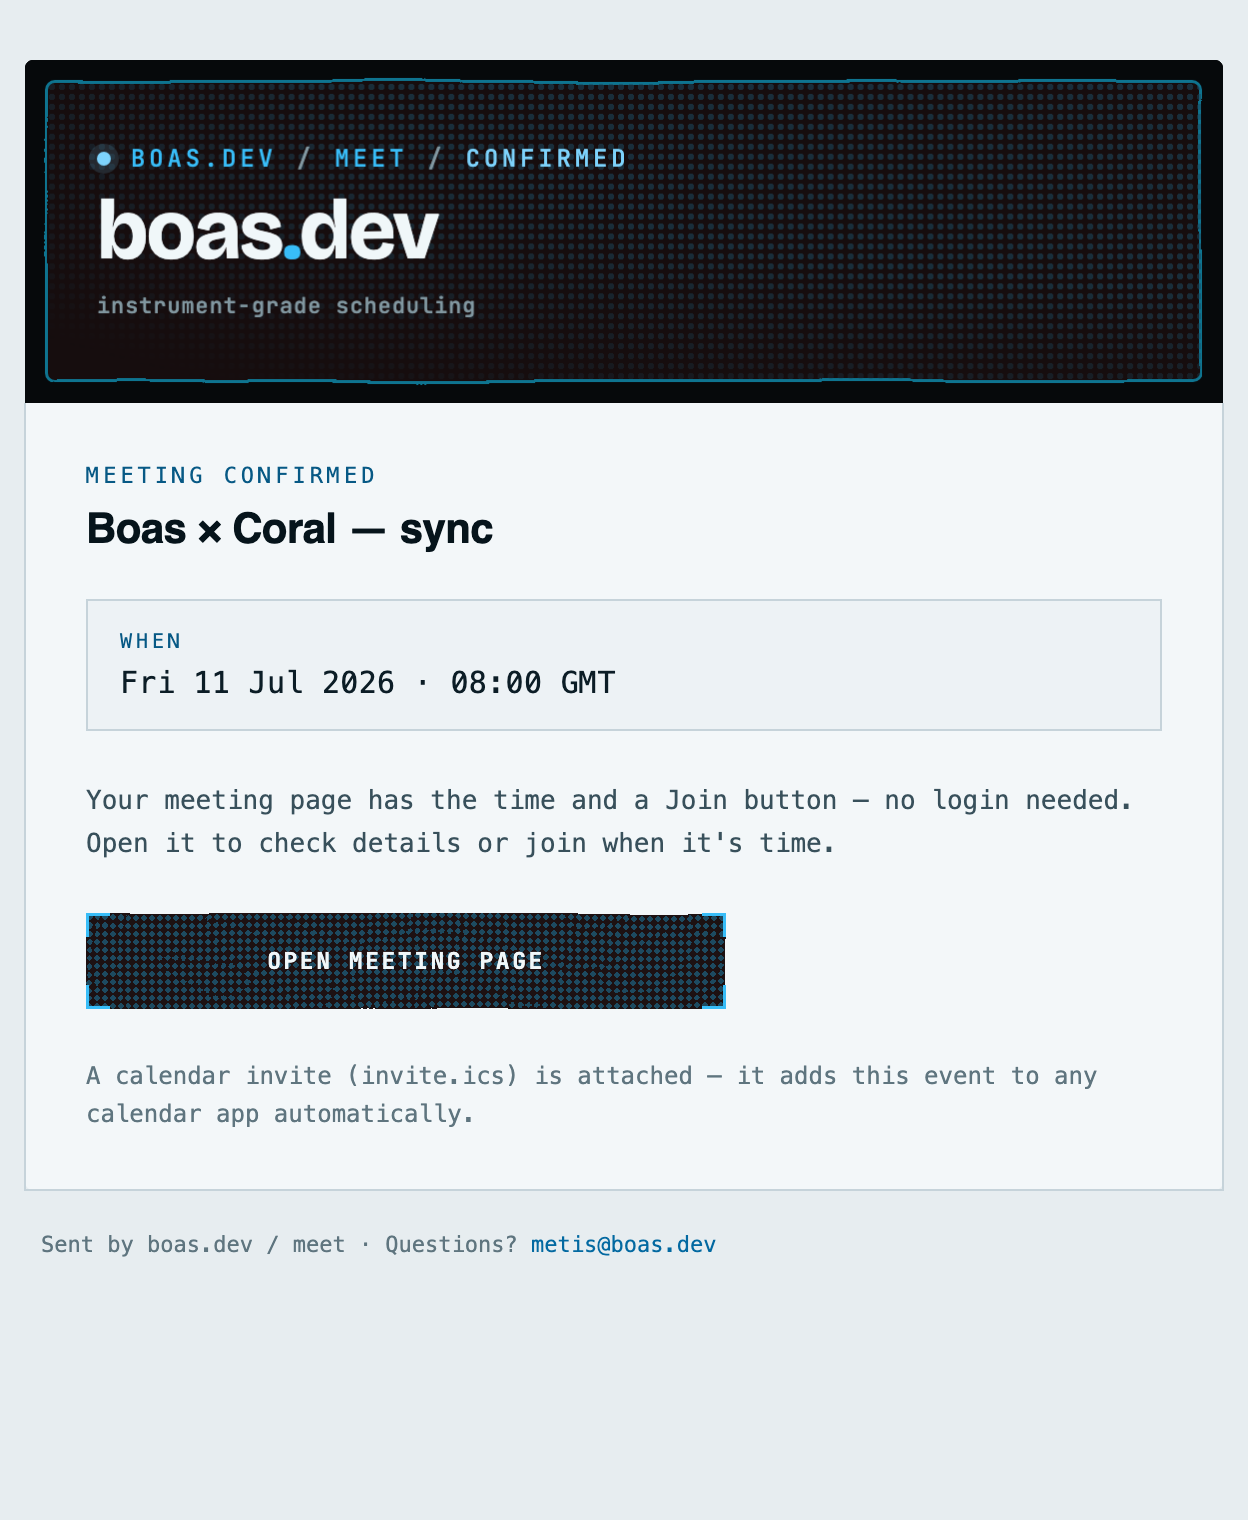Click the top-left corner bracket of button
This screenshot has height=1520, width=1248.
(97, 924)
